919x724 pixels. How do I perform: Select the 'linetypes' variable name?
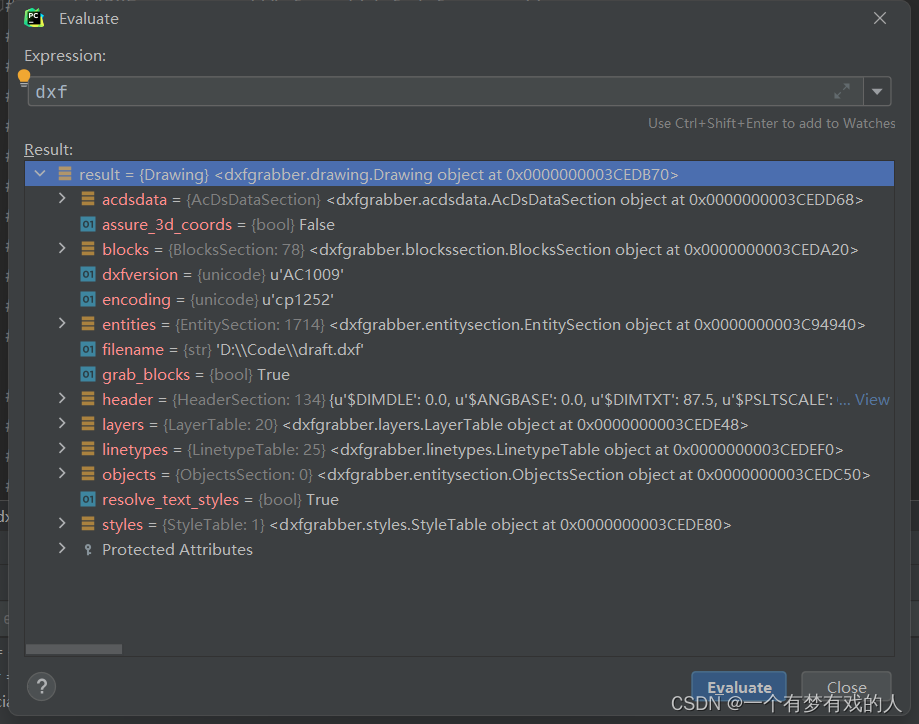pyautogui.click(x=135, y=450)
